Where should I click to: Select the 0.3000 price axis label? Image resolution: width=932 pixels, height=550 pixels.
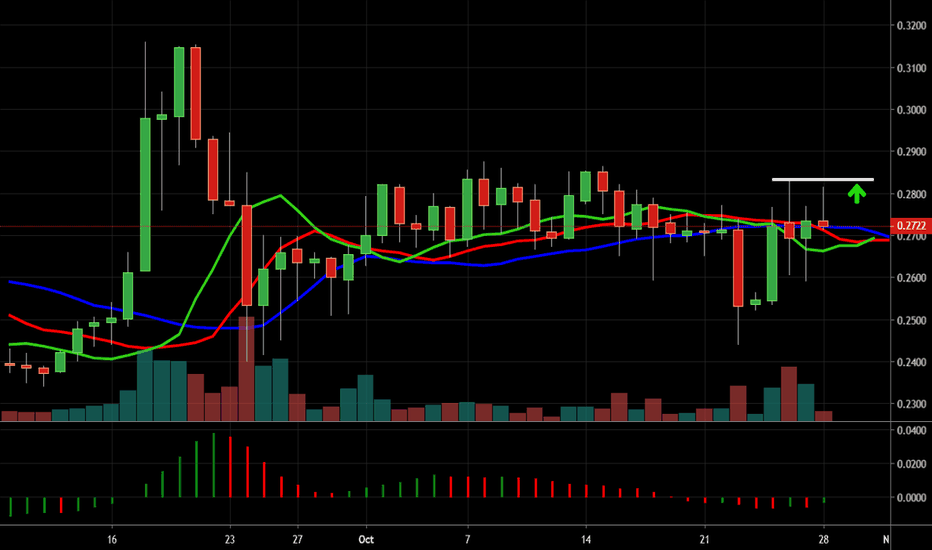(x=911, y=110)
